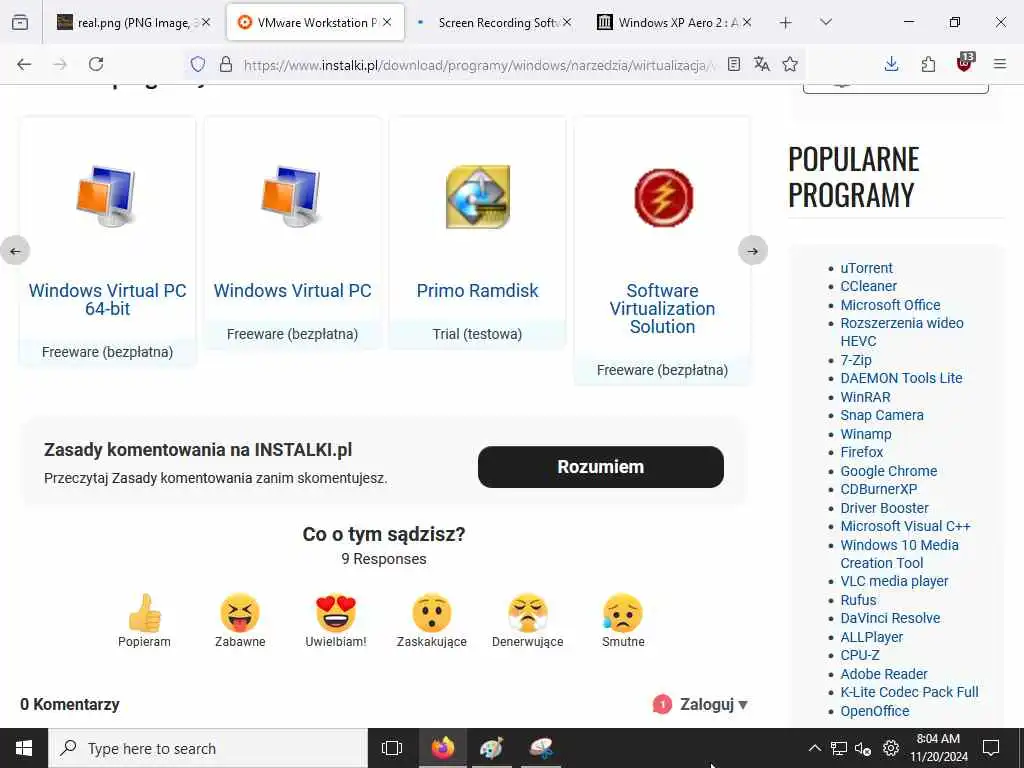The width and height of the screenshot is (1024, 768).
Task: React with the Denerwujące angry emoji
Action: click(x=528, y=613)
